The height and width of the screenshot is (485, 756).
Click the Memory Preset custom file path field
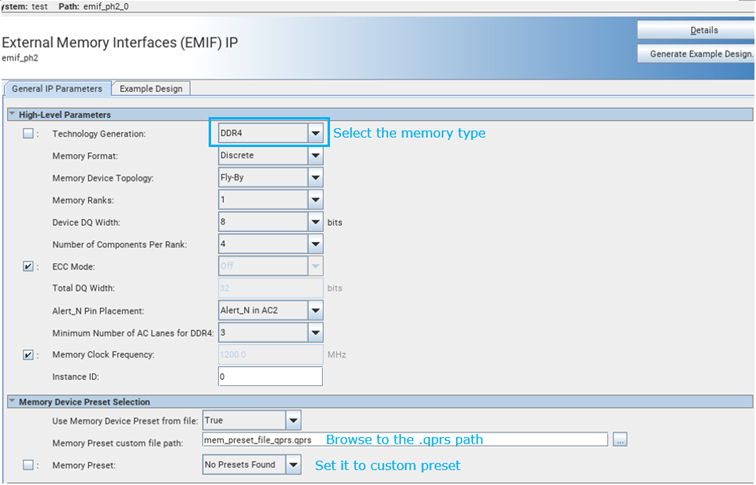click(405, 439)
